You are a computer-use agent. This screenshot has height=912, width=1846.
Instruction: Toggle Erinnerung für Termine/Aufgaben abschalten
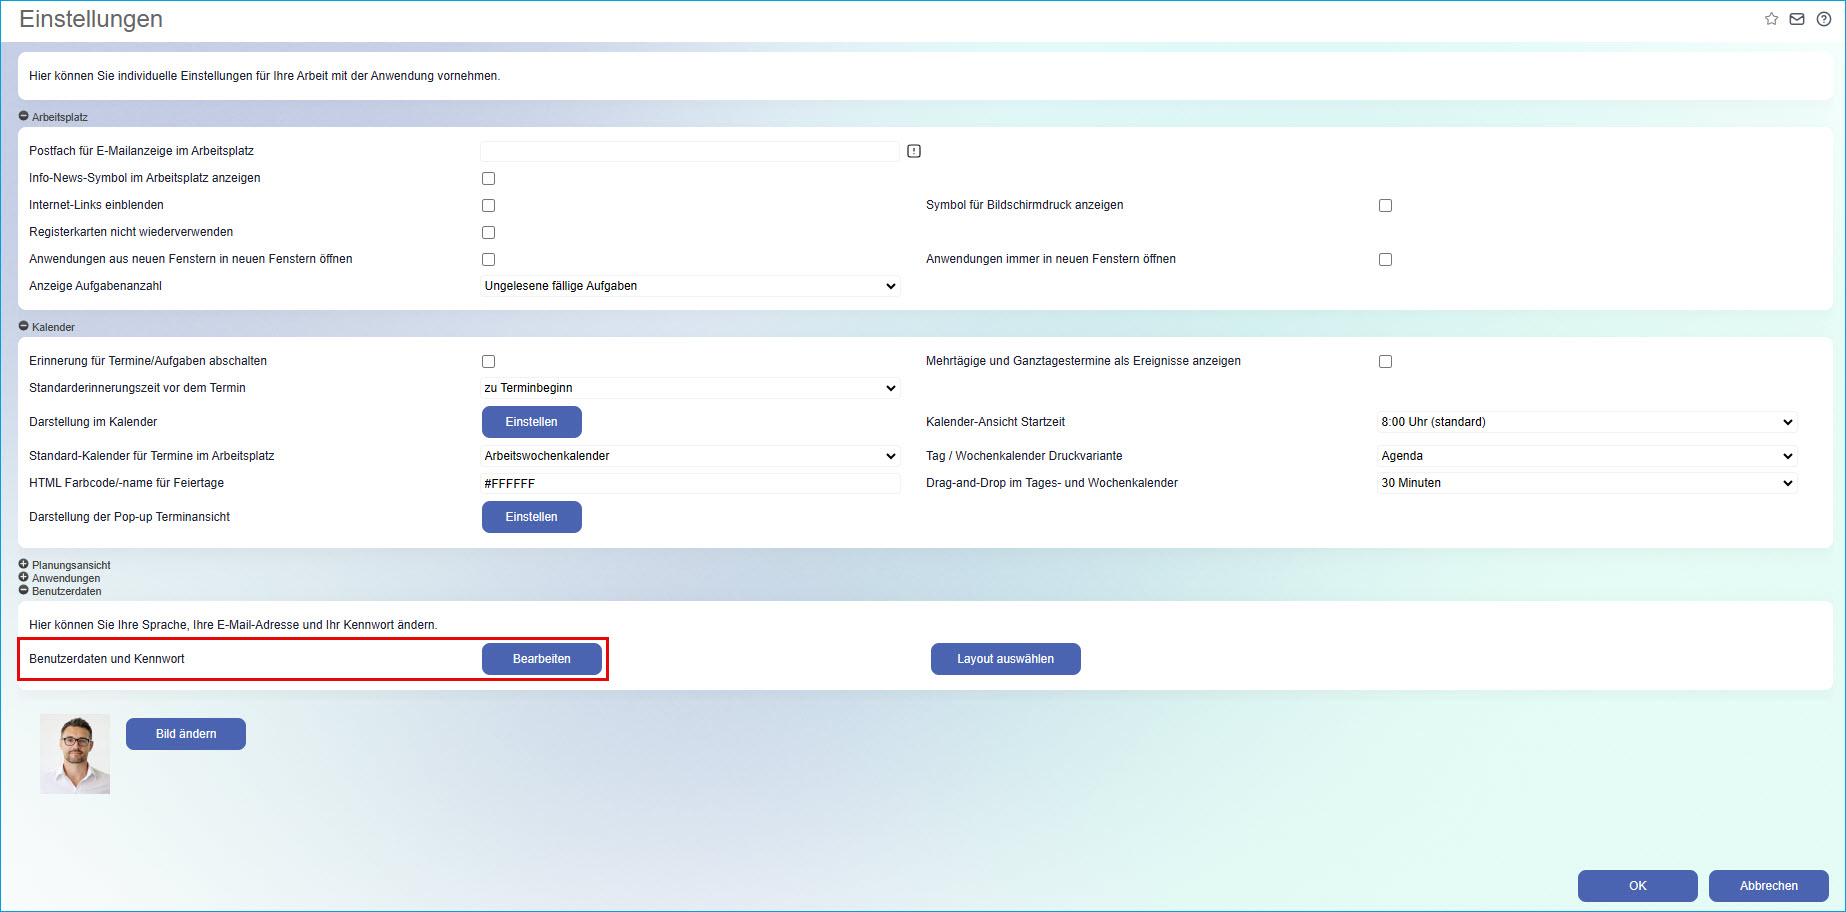pyautogui.click(x=489, y=361)
